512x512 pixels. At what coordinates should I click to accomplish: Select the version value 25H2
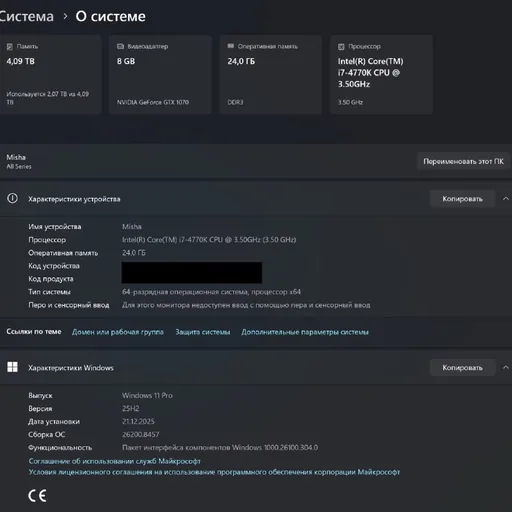click(131, 408)
